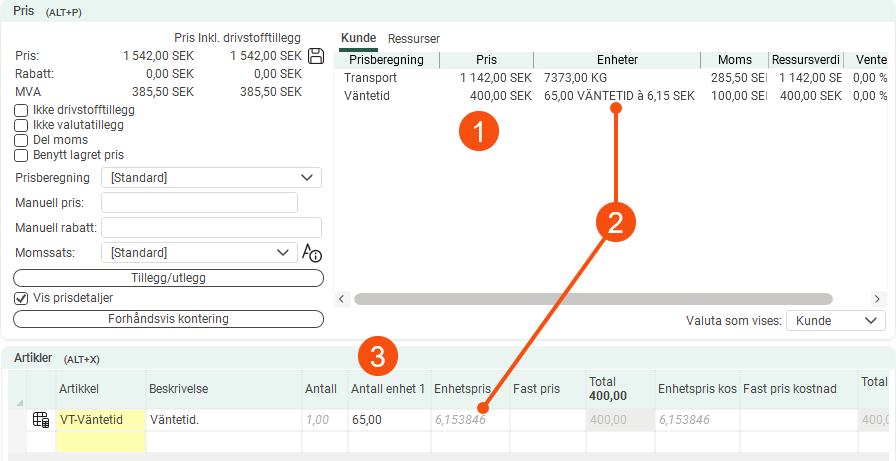The width and height of the screenshot is (896, 461).
Task: Click the right scroll arrow in price table
Action: tap(877, 299)
